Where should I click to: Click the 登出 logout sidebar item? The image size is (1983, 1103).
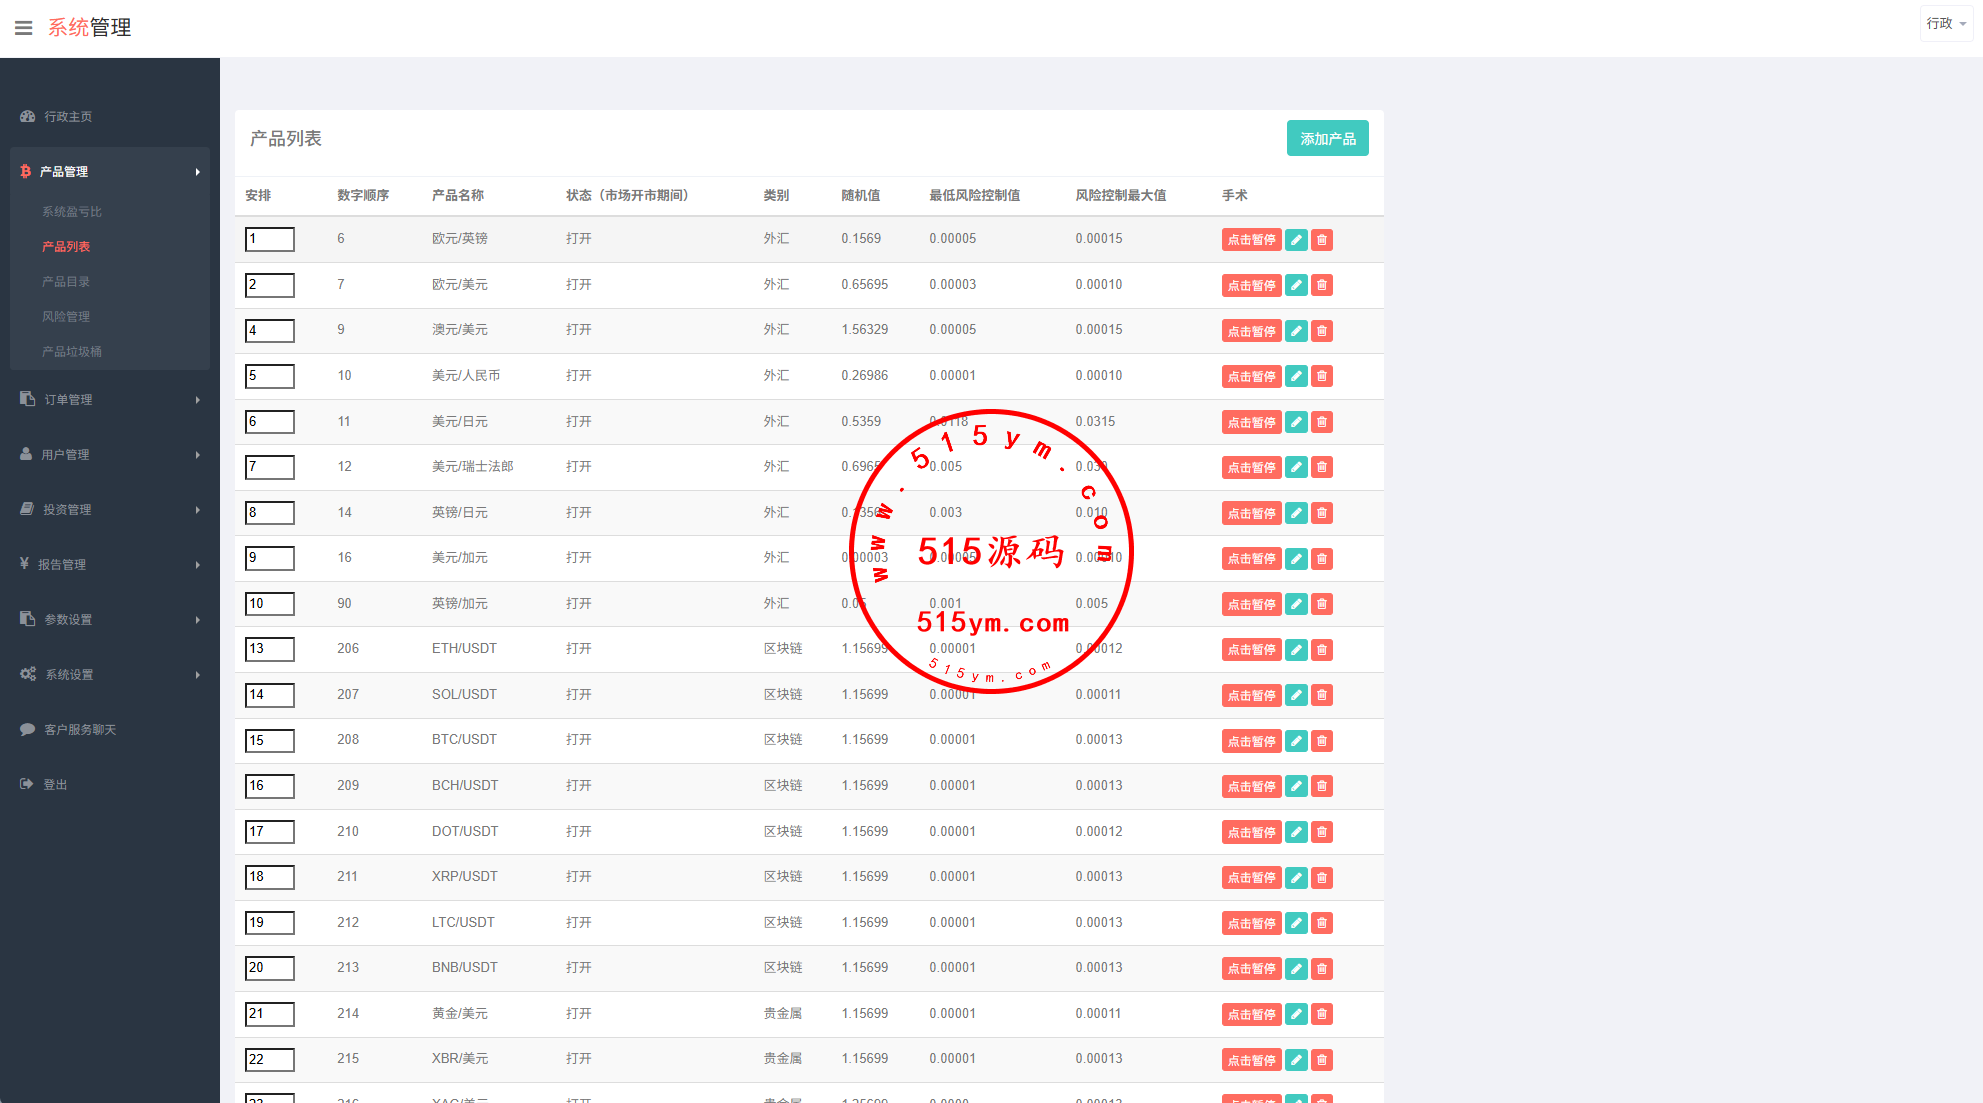click(55, 785)
